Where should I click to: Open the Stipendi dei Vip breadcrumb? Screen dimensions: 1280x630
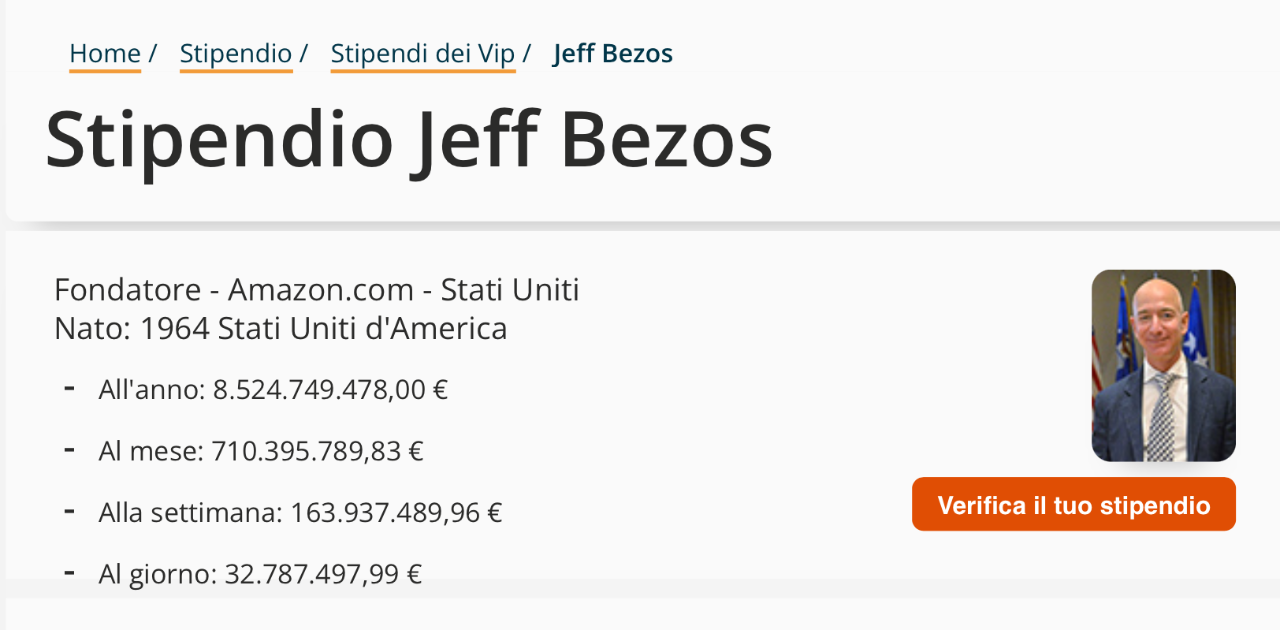pos(423,54)
